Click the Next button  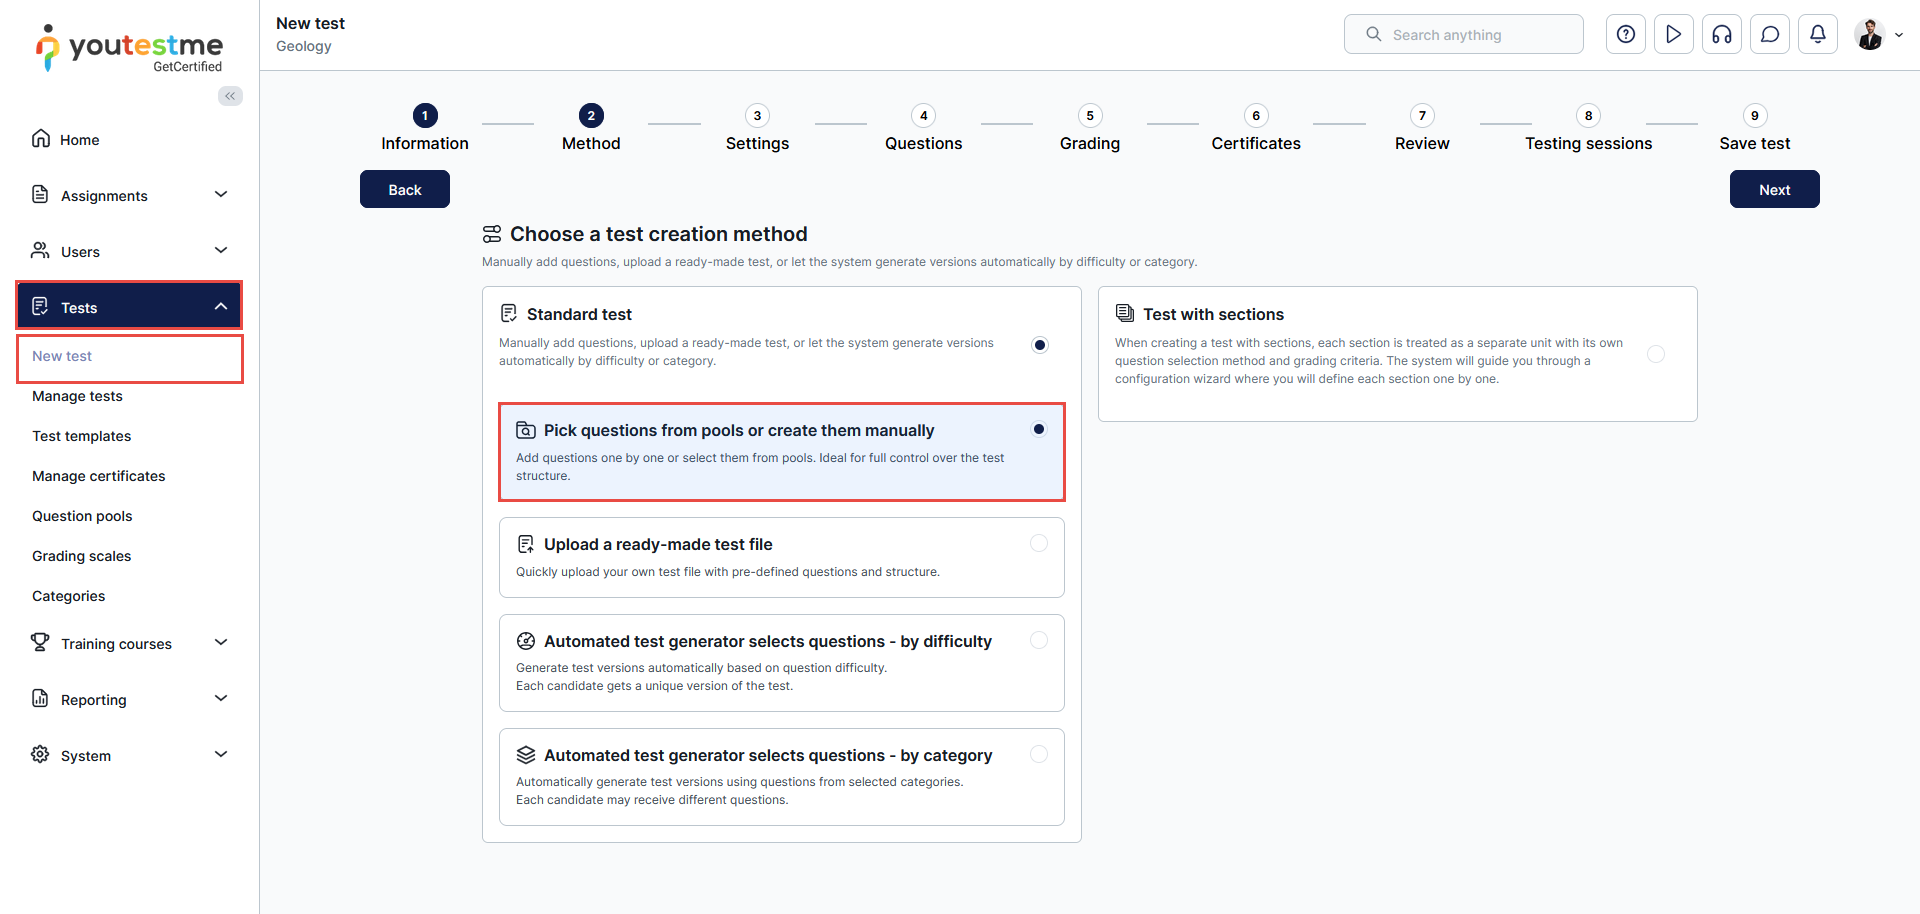coord(1774,189)
